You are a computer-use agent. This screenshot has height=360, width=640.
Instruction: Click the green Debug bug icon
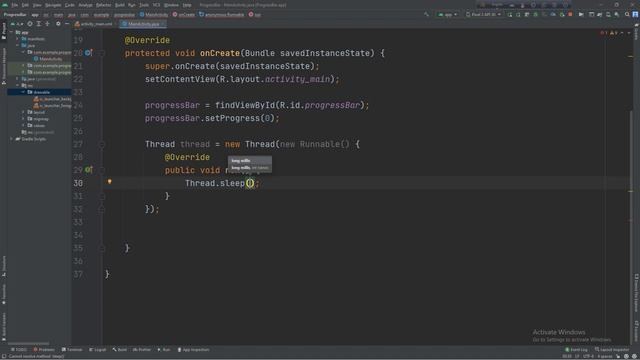tap(536, 14)
